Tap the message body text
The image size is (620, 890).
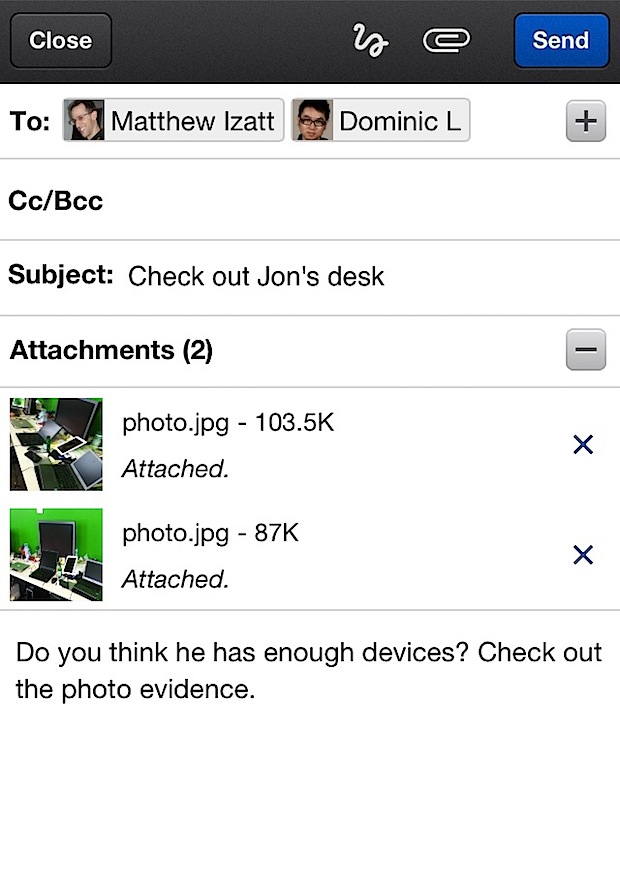pos(309,670)
